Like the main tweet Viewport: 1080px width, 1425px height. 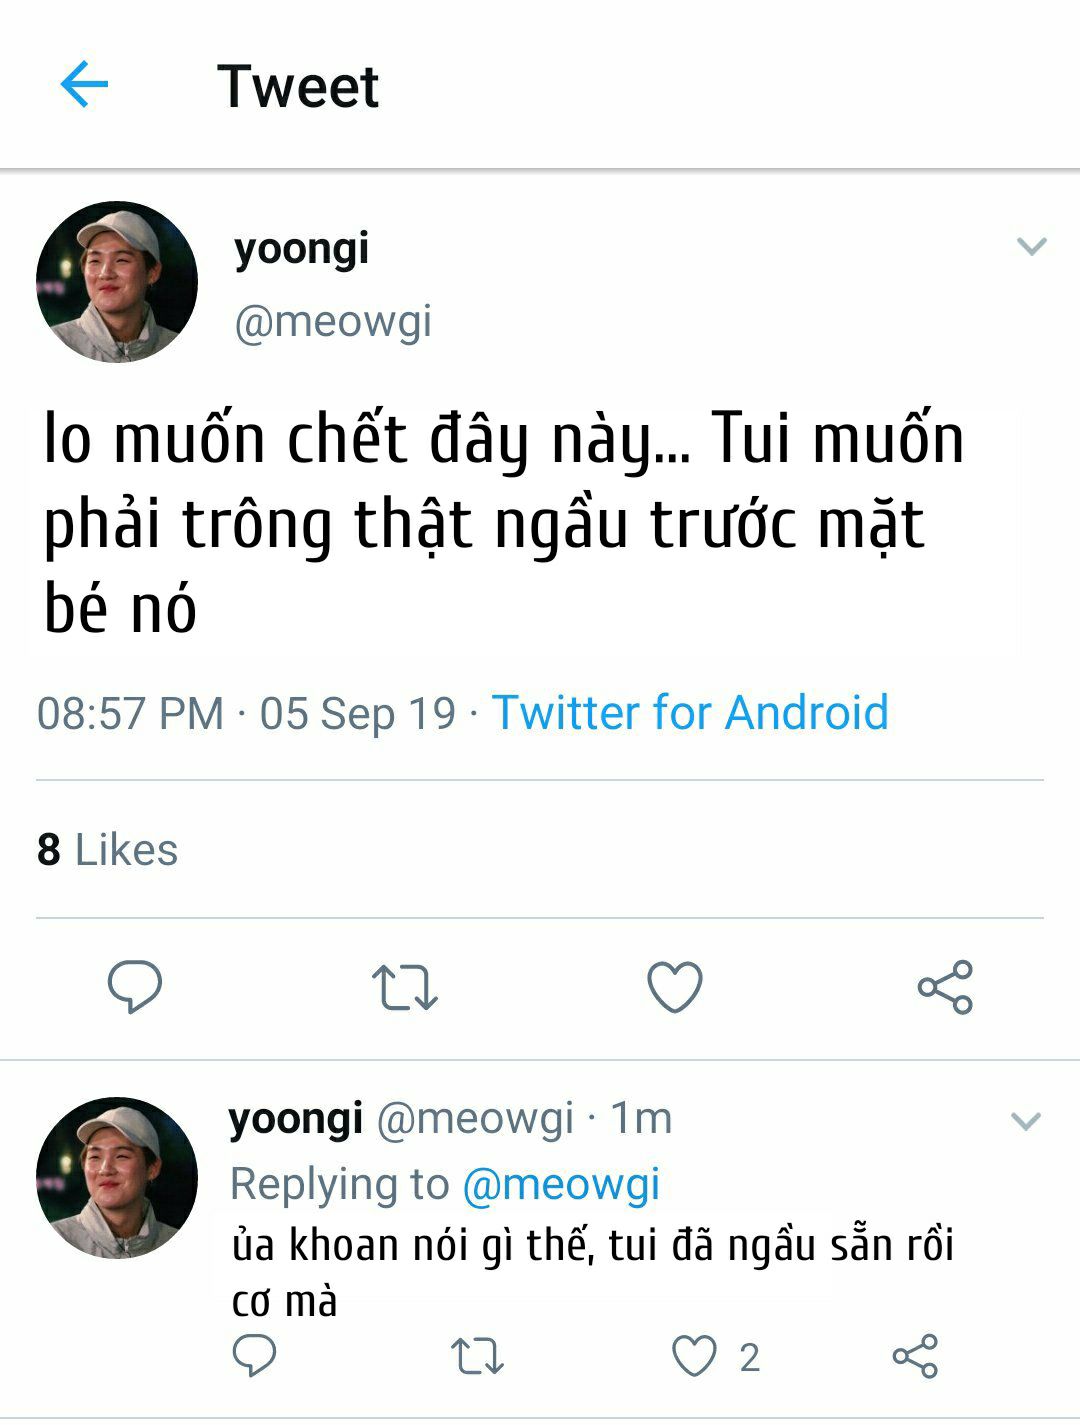[x=675, y=987]
